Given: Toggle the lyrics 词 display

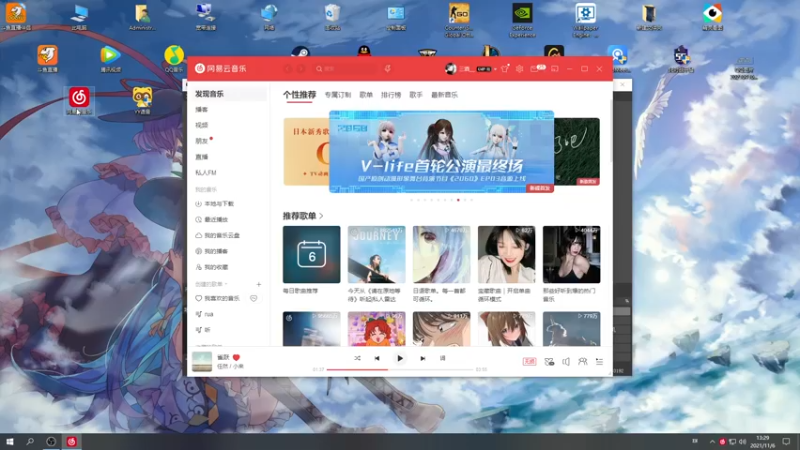Looking at the screenshot, I should point(442,359).
